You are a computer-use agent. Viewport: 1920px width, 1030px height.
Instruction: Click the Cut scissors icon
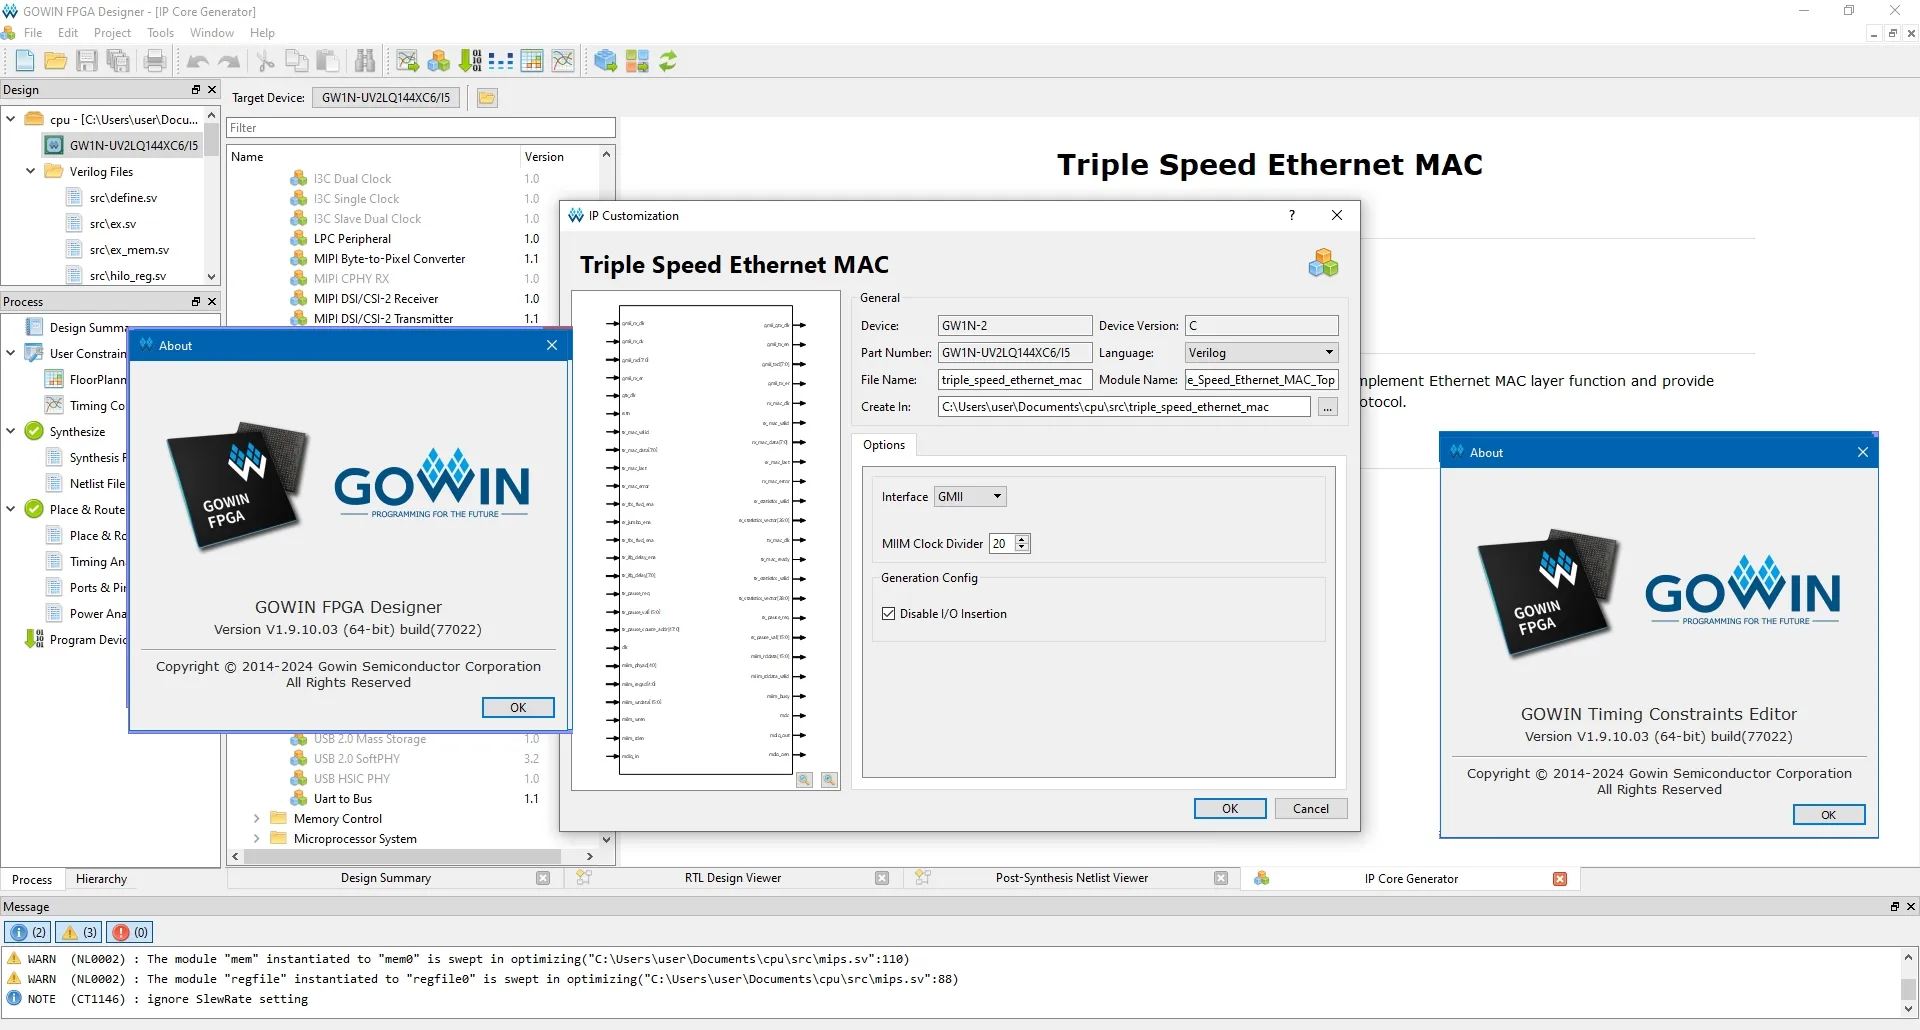coord(266,61)
